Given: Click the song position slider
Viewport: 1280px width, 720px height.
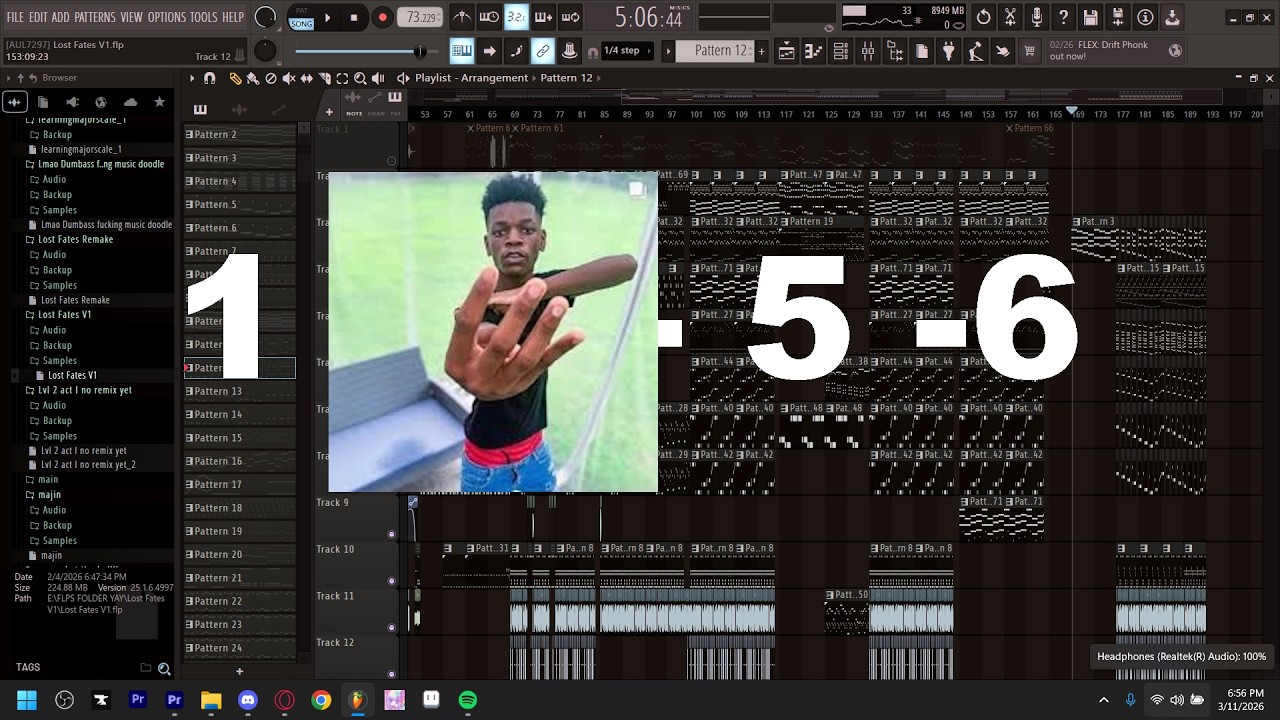Looking at the screenshot, I should [x=359, y=51].
